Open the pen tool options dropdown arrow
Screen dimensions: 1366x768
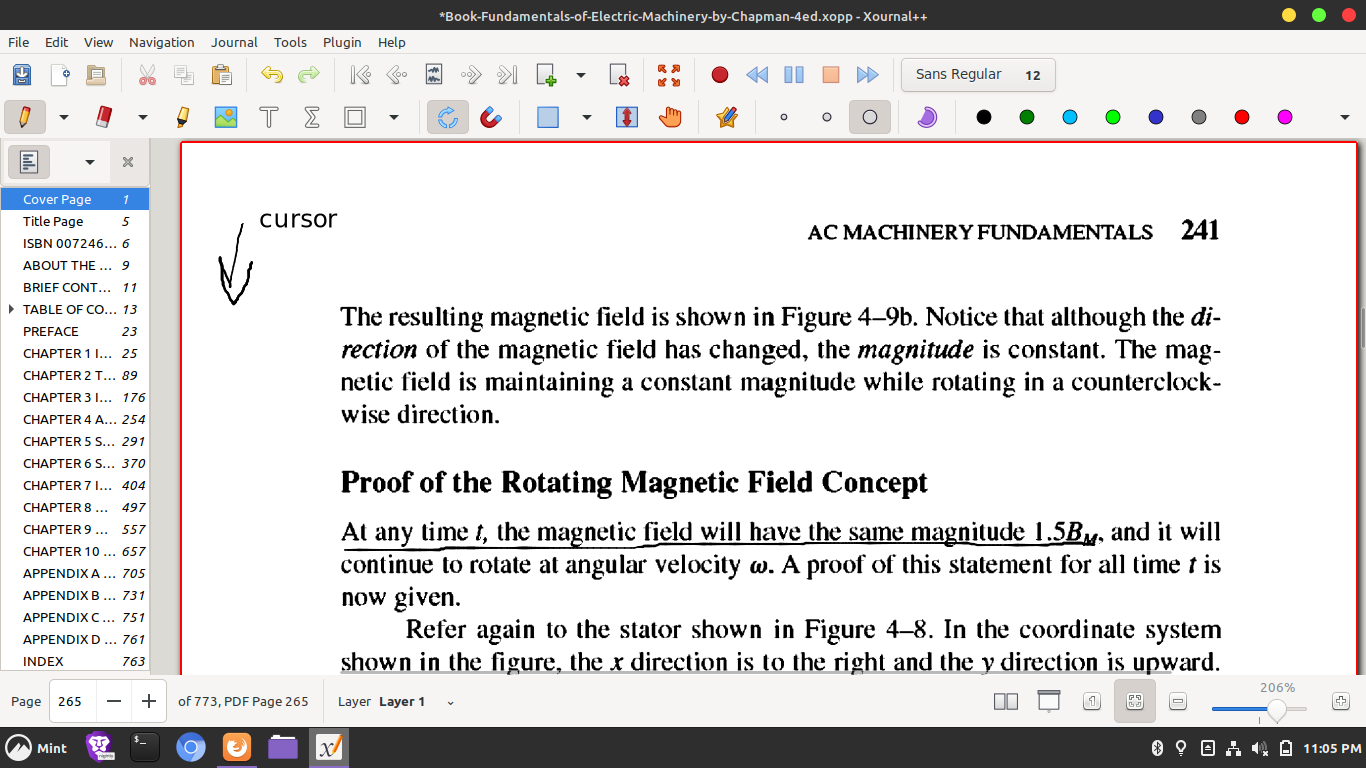tap(64, 117)
